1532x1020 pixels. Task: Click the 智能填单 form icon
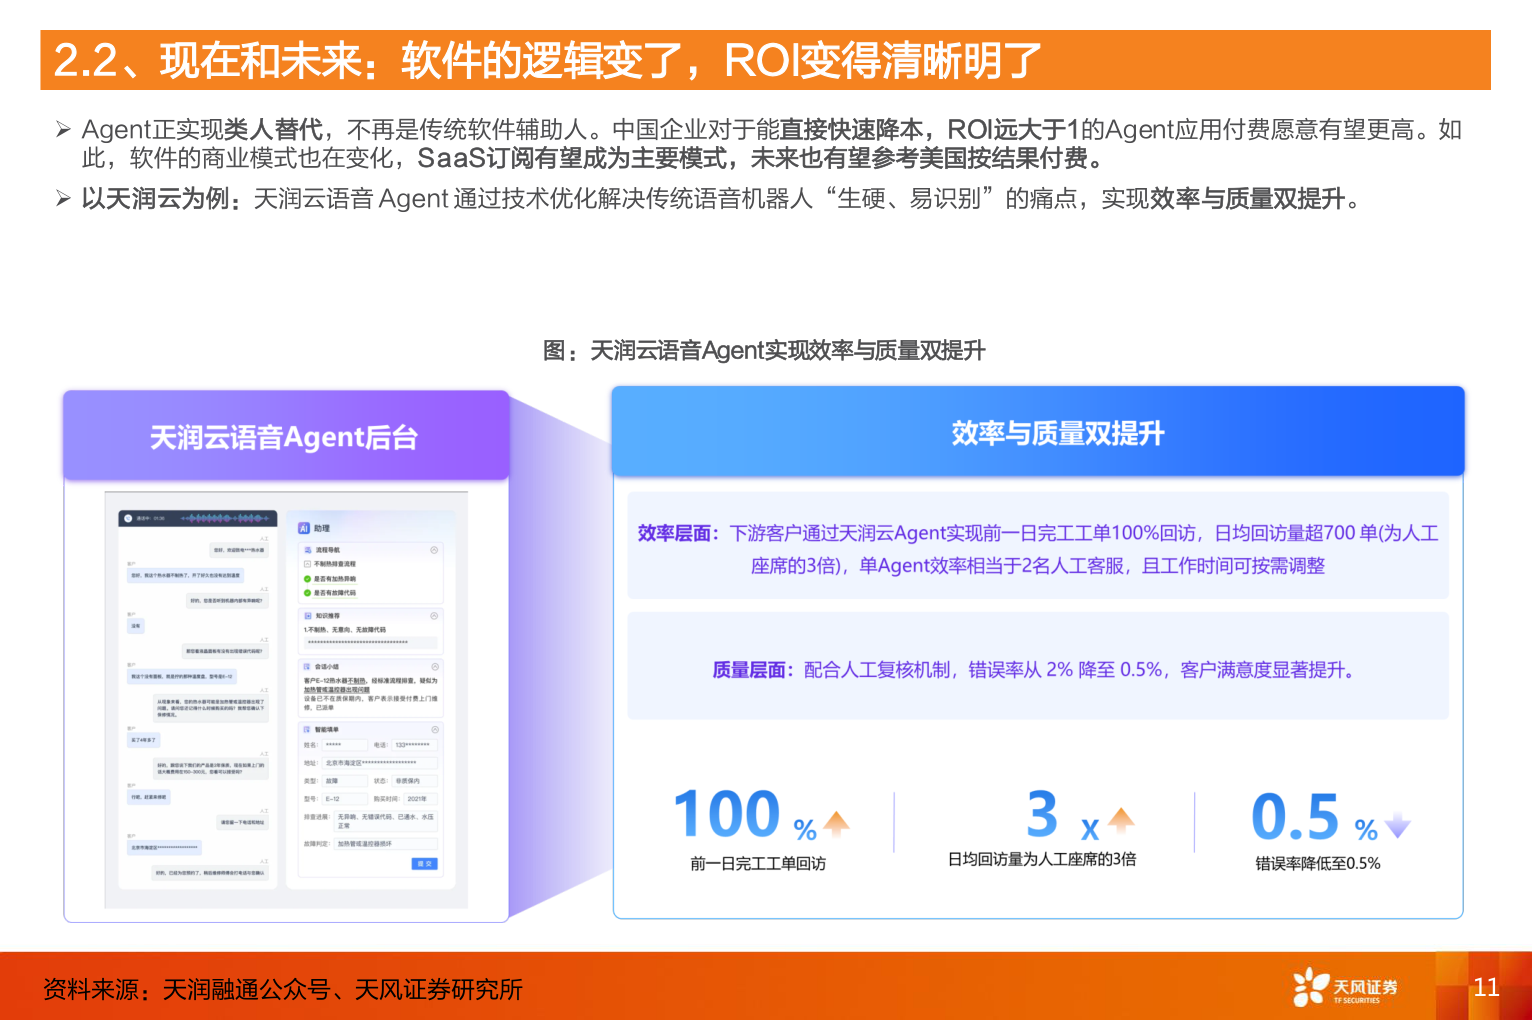click(x=307, y=729)
